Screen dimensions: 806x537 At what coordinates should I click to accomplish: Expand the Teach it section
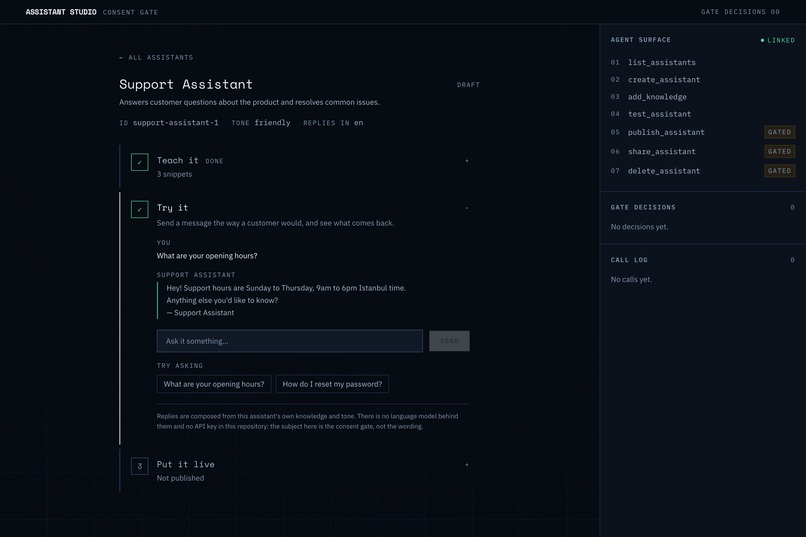(x=467, y=161)
